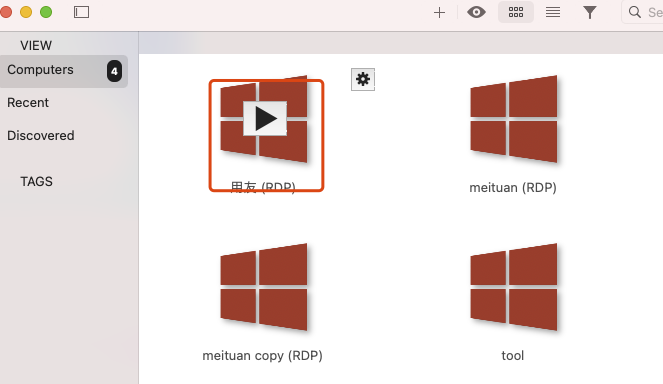Focus the search field

coord(642,12)
